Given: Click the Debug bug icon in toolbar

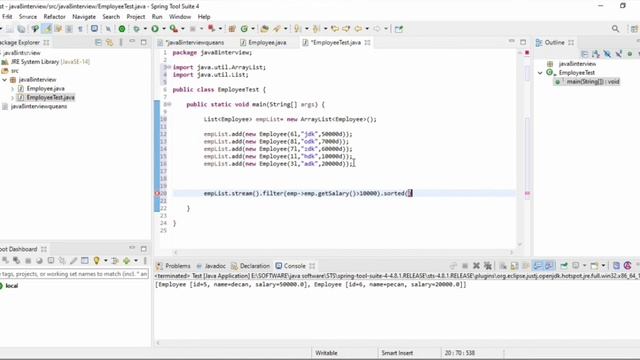Looking at the screenshot, I should click(x=136, y=29).
